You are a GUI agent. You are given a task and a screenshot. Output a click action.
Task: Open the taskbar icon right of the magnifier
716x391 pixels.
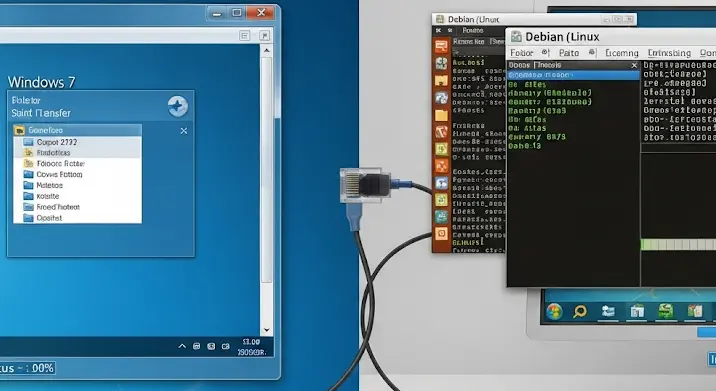click(608, 312)
